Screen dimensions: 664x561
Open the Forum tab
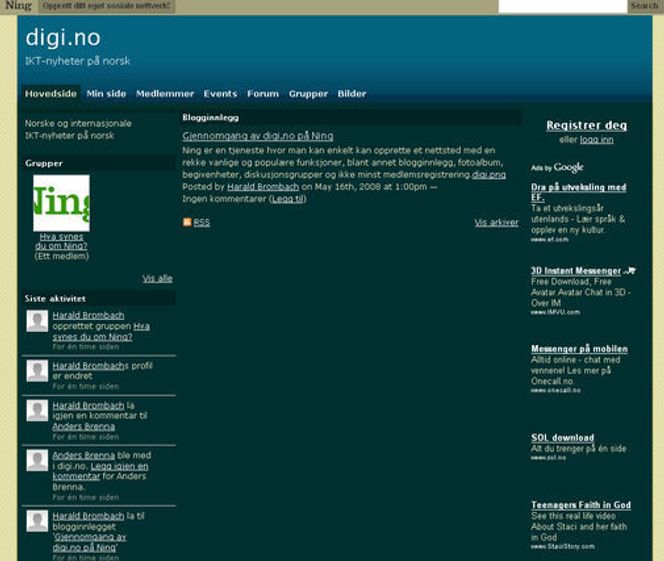[263, 94]
